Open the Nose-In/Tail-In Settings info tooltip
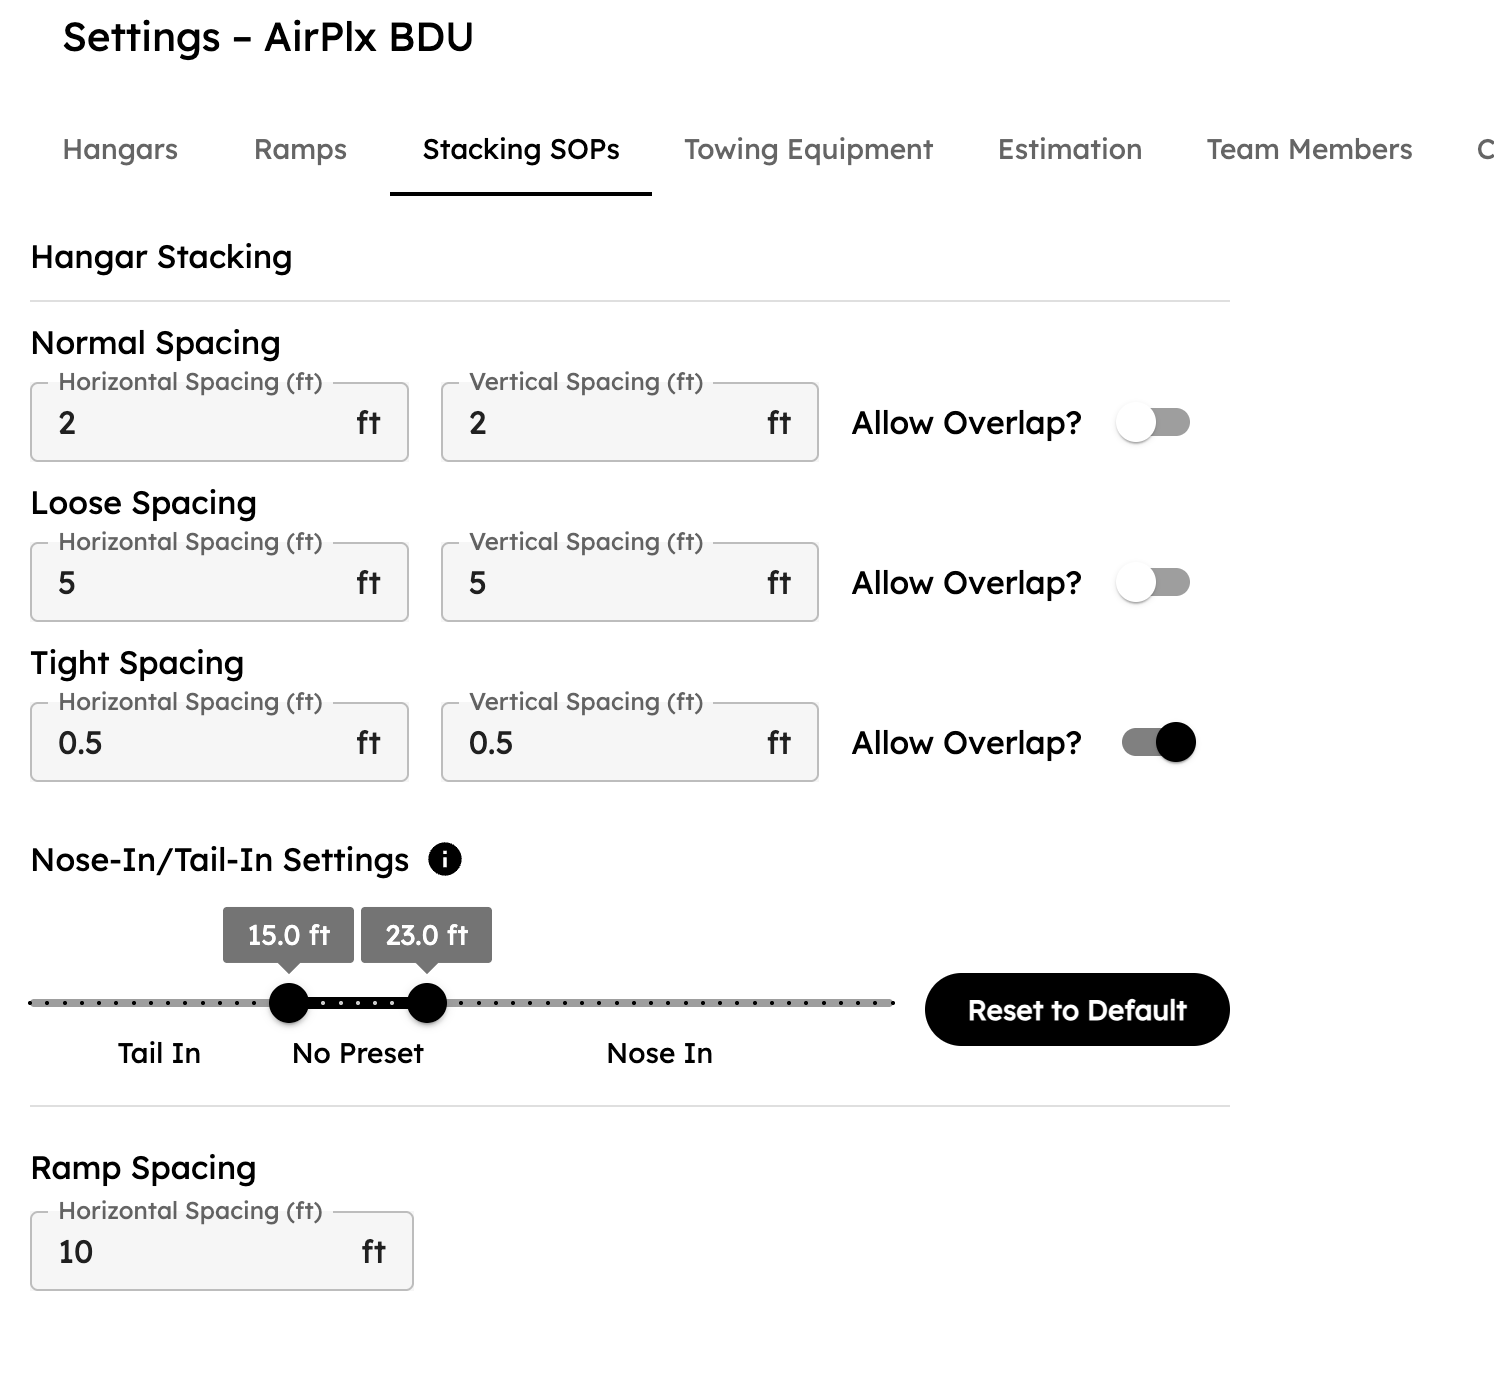Image resolution: width=1494 pixels, height=1396 pixels. point(443,858)
